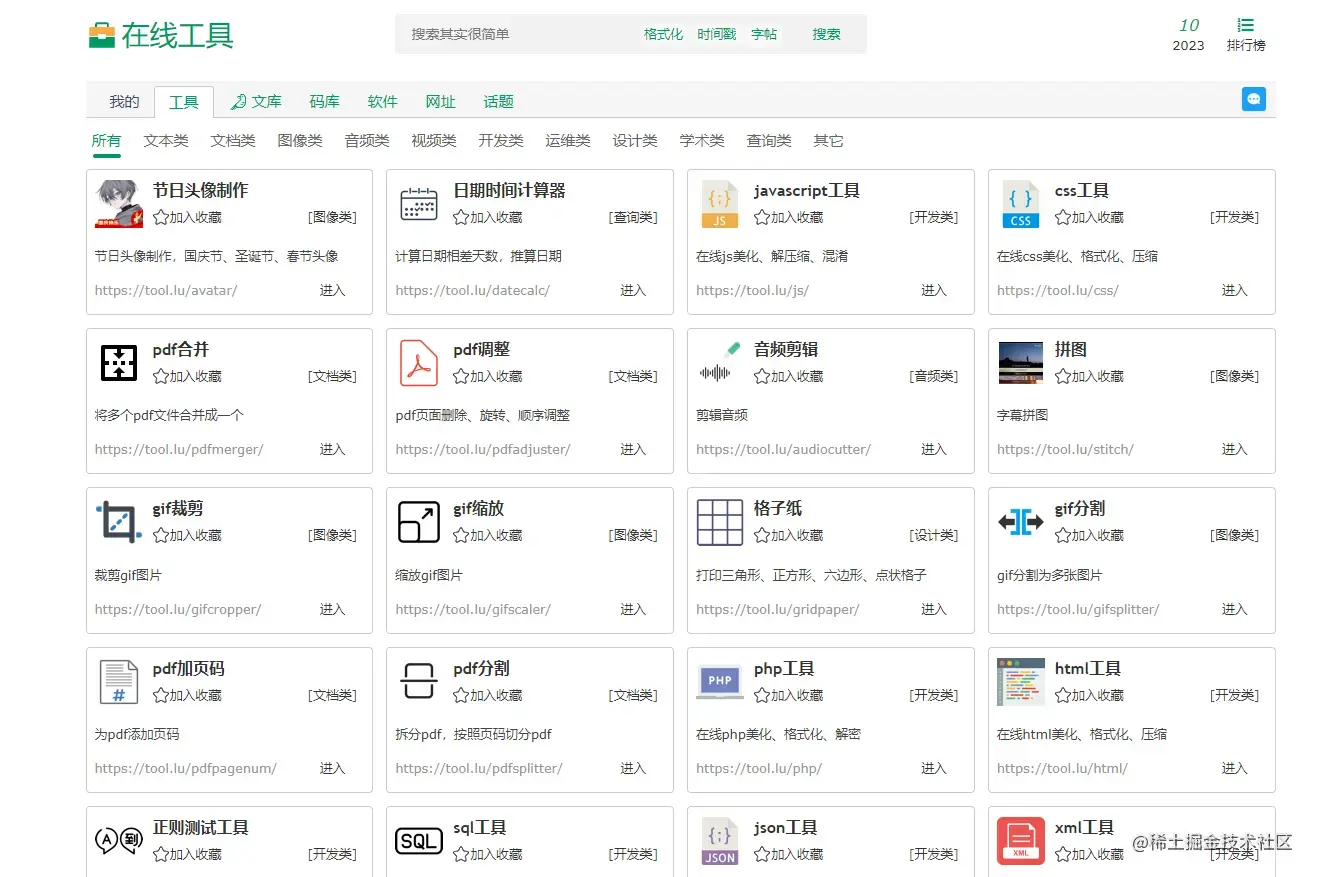Screen dimensions: 1317x877
Task: Switch to the 码库 tab
Action: point(324,101)
